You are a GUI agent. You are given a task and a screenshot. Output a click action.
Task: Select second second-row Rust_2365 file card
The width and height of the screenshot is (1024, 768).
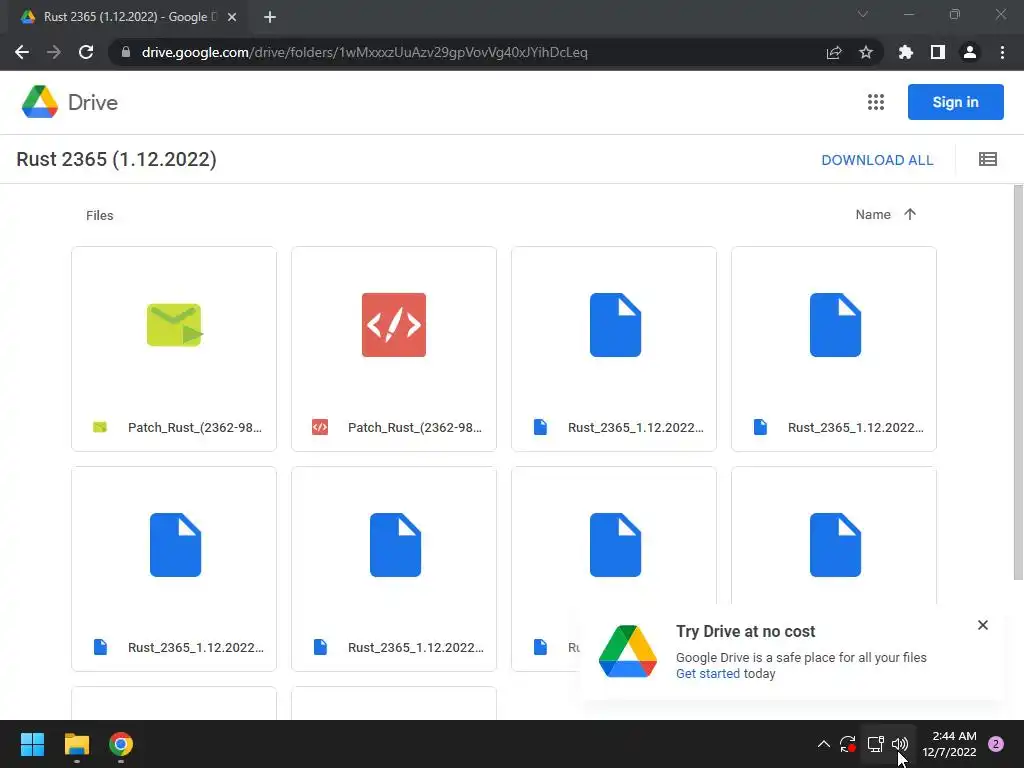[x=394, y=569]
